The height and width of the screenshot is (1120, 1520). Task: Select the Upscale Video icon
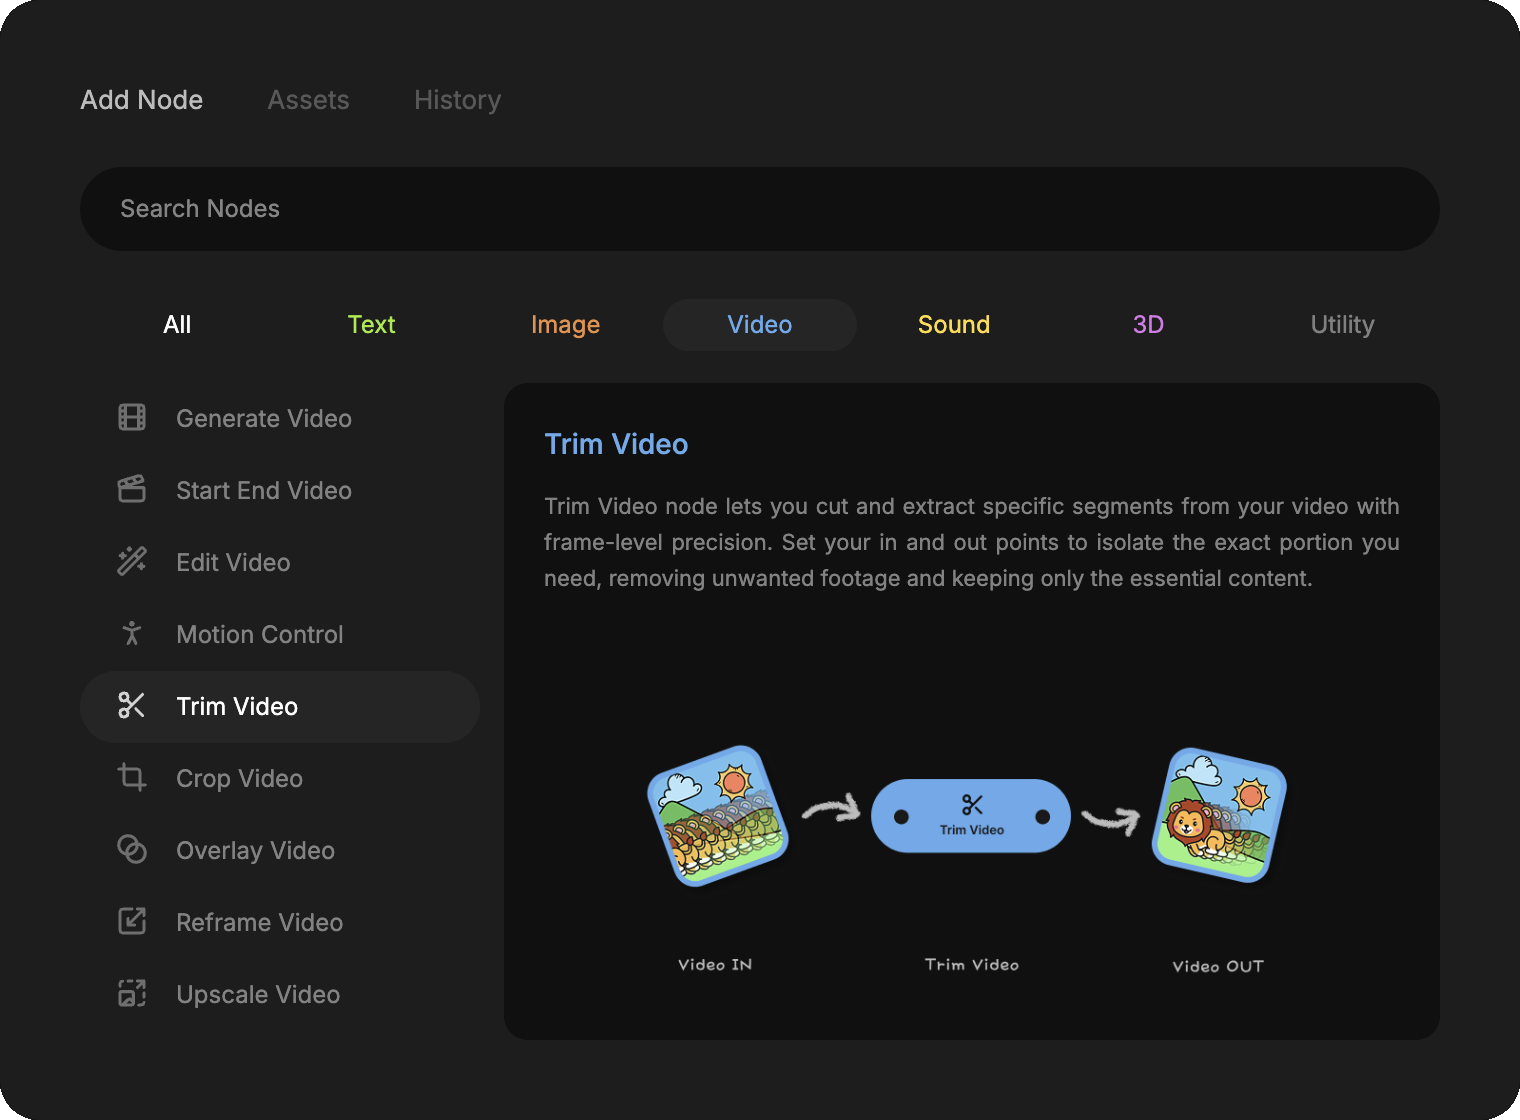(132, 994)
